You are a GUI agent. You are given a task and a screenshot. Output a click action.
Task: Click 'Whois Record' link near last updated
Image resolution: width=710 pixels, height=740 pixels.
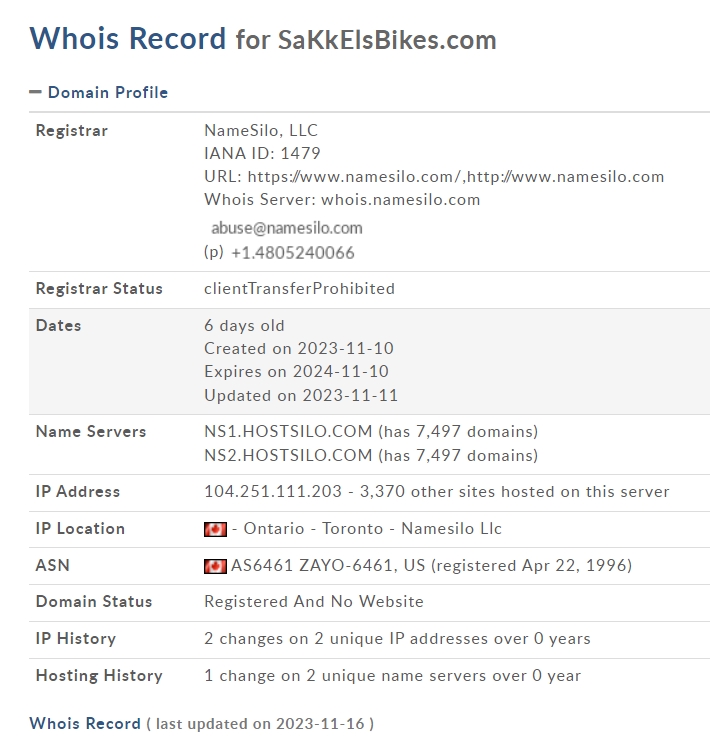coord(85,723)
